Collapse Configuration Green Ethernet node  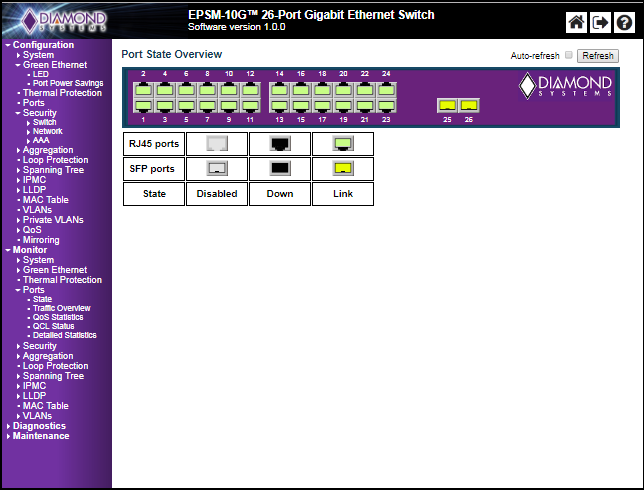click(18, 65)
